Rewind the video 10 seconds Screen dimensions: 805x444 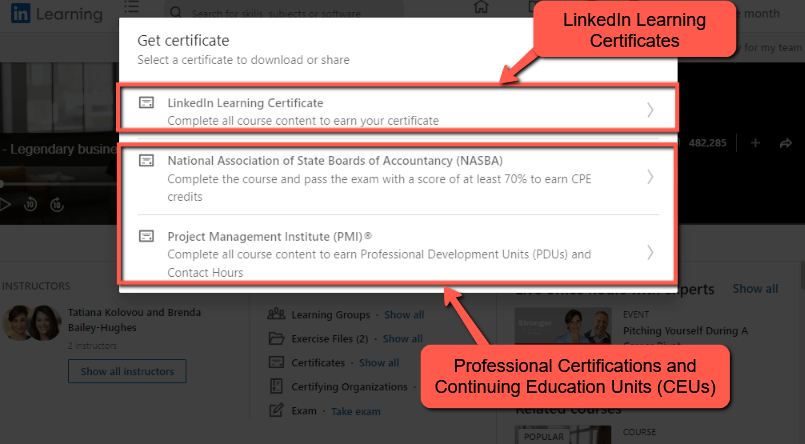pos(30,204)
